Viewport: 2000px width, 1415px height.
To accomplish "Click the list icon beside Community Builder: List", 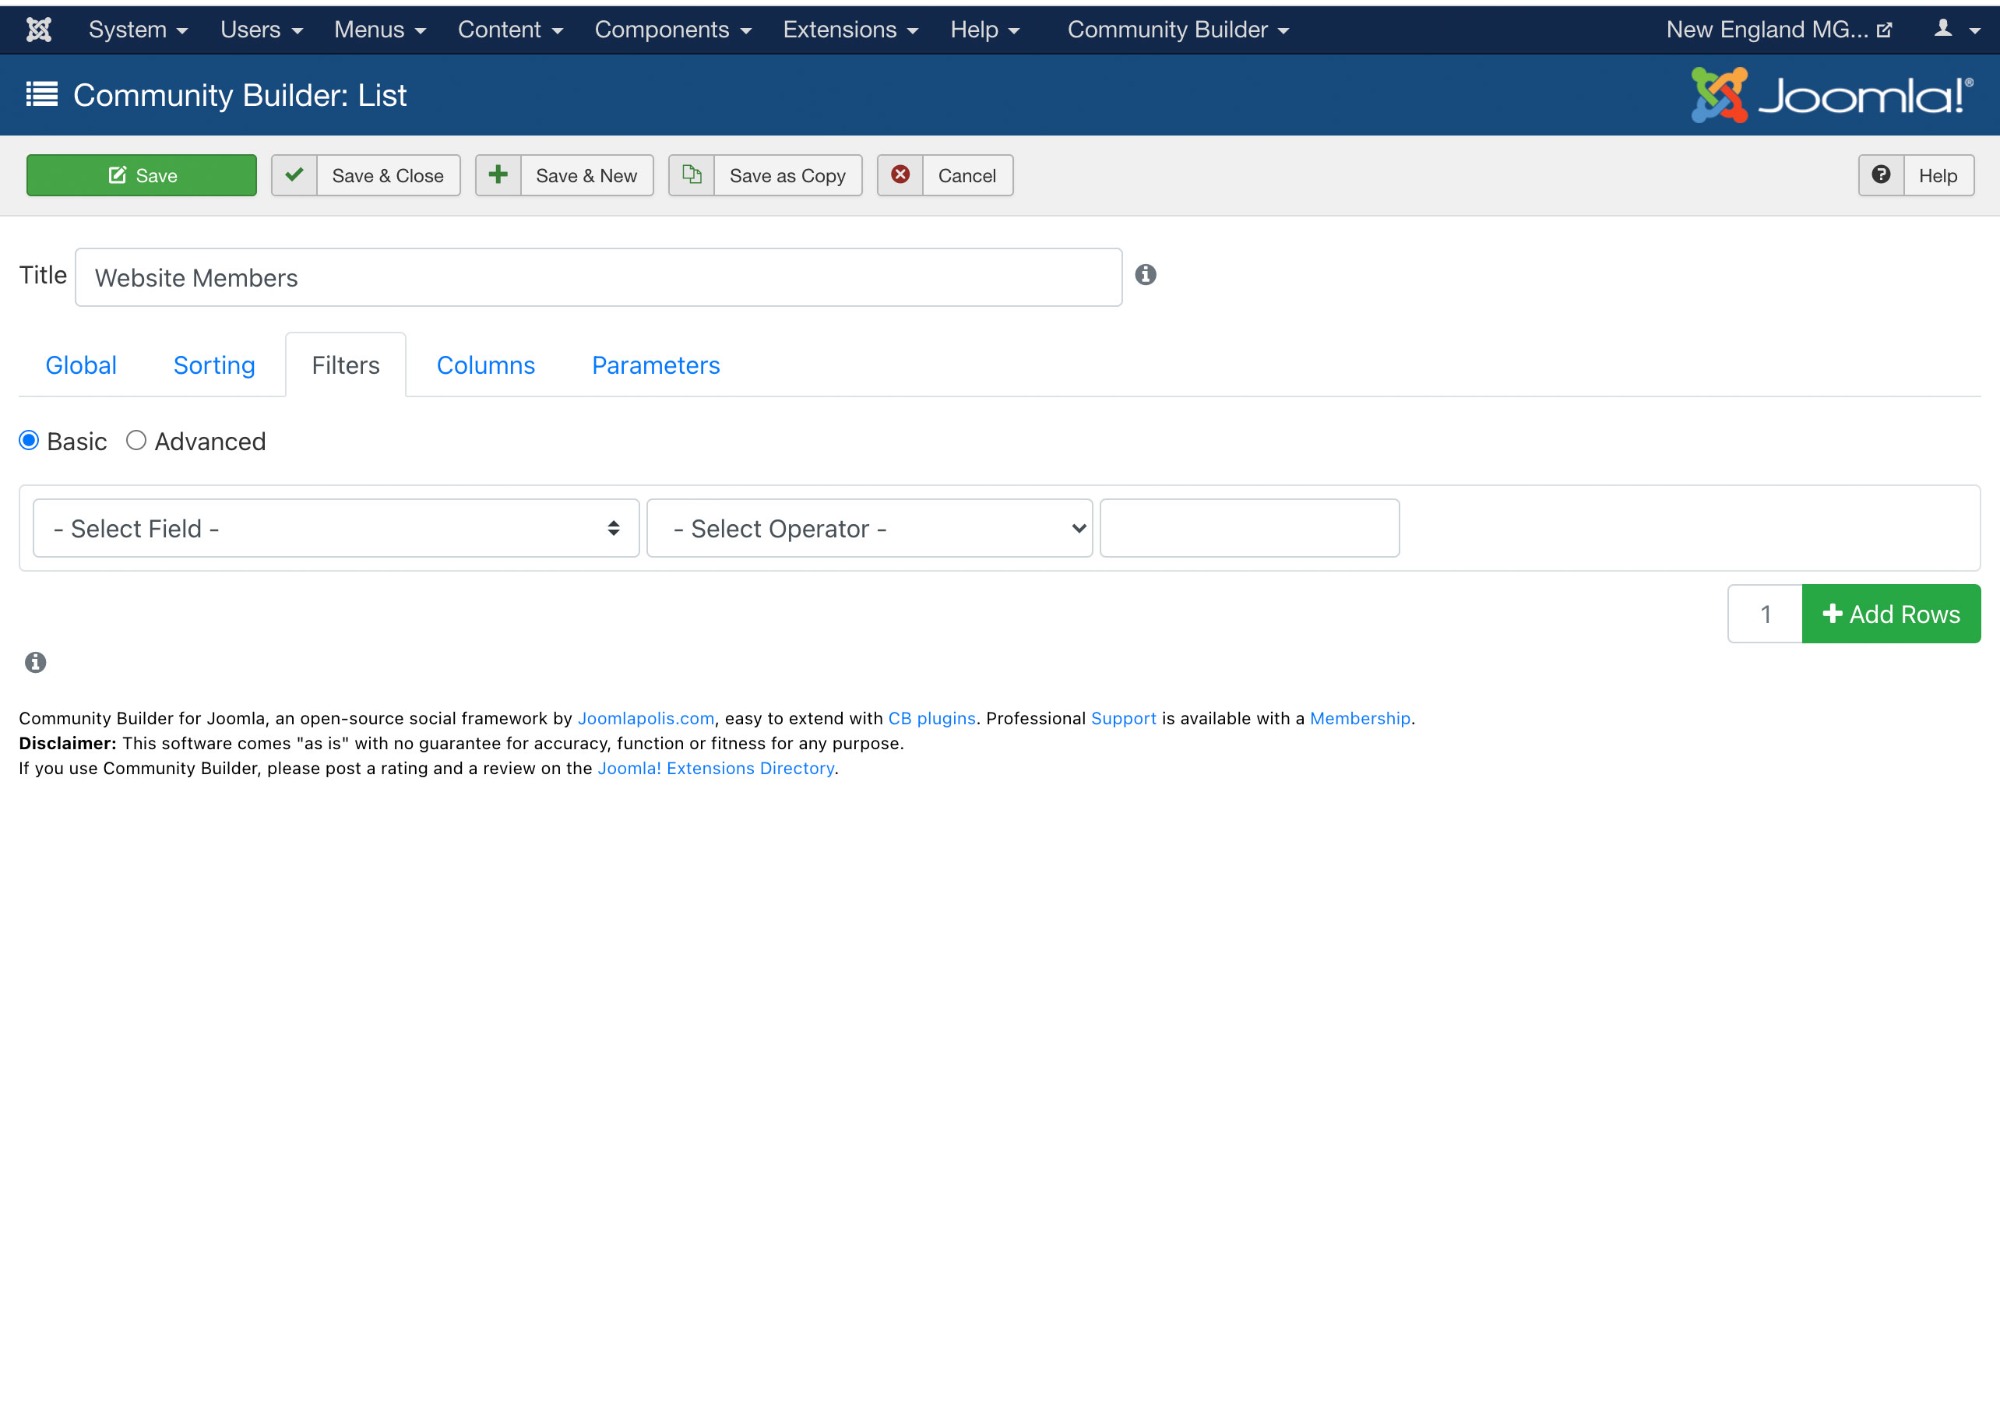I will point(42,95).
